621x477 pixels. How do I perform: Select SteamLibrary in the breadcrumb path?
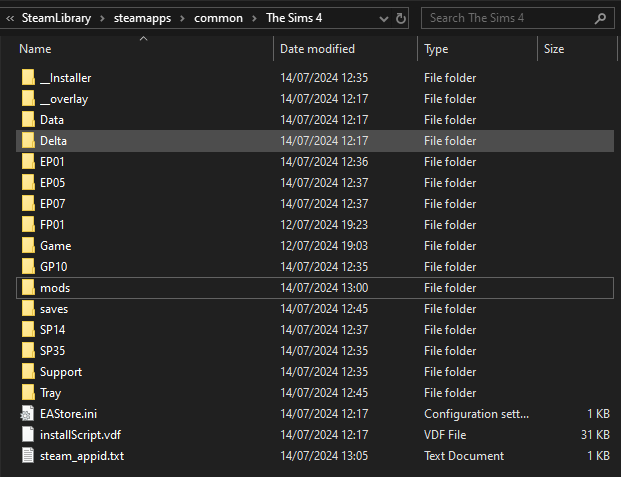pyautogui.click(x=57, y=18)
